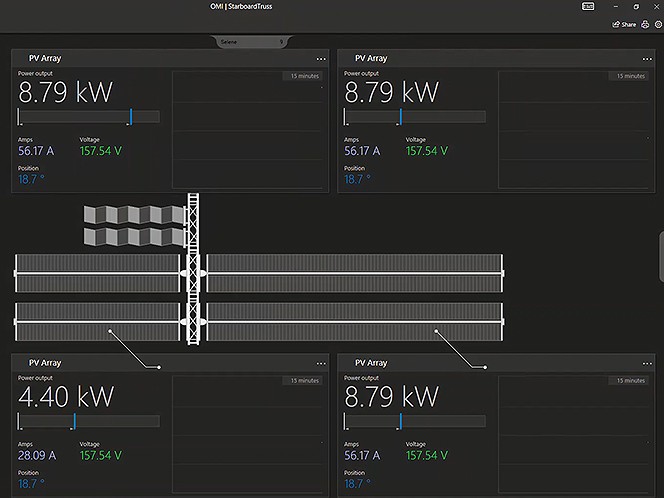Click the Share button in the header
The height and width of the screenshot is (498, 664).
624,24
